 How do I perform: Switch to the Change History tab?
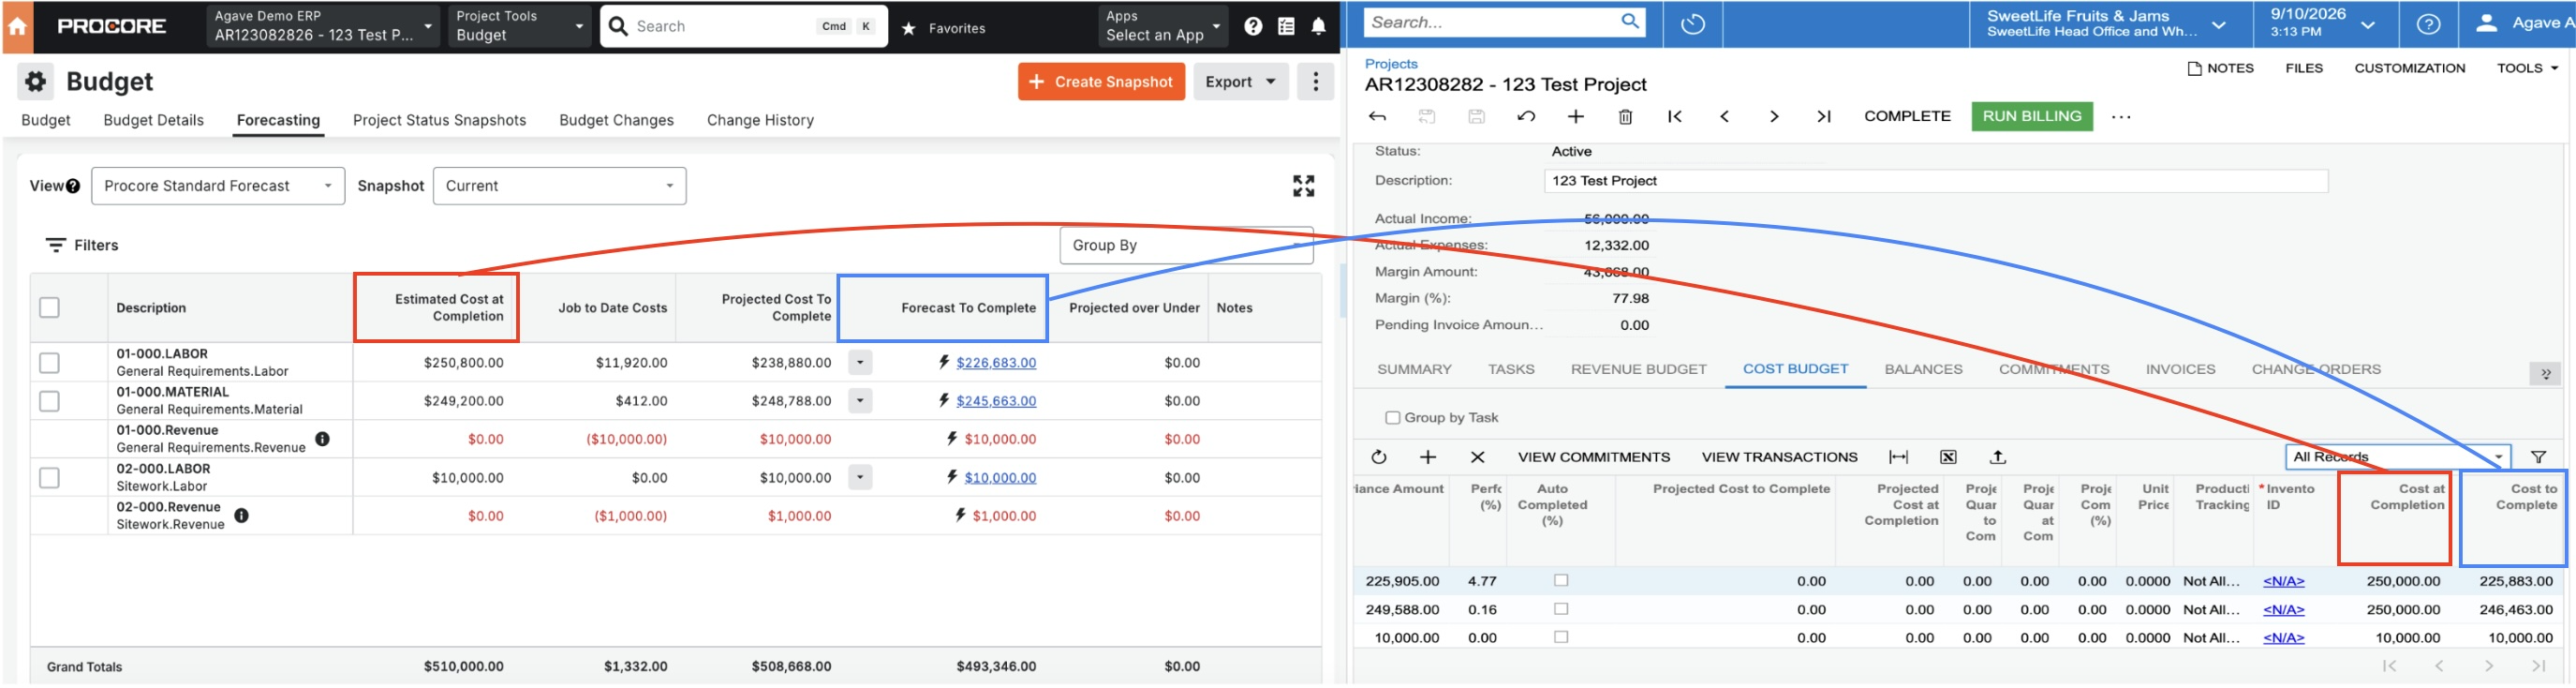tap(760, 120)
